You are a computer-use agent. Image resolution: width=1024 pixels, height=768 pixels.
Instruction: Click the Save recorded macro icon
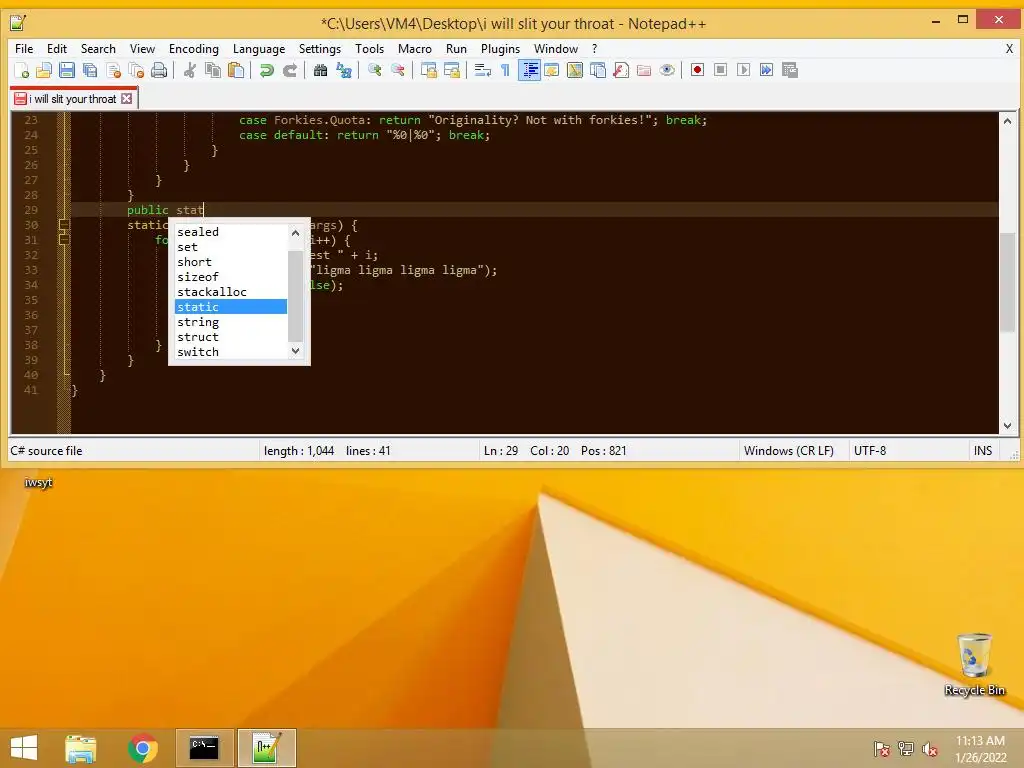tap(790, 70)
